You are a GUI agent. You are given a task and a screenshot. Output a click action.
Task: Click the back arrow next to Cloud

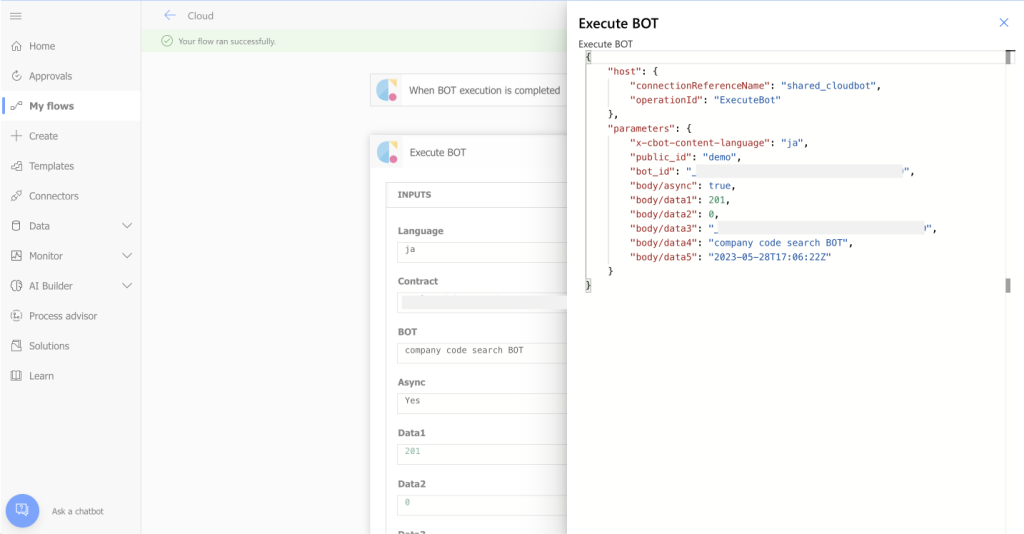click(170, 16)
